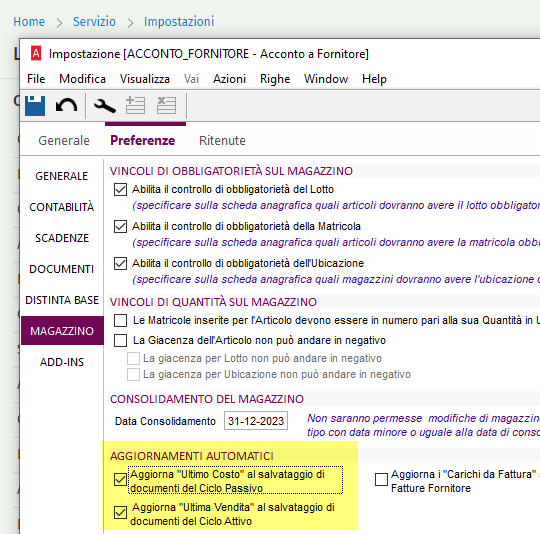Check Giacenza dell'Articolo non negativo checkbox

coord(120,341)
